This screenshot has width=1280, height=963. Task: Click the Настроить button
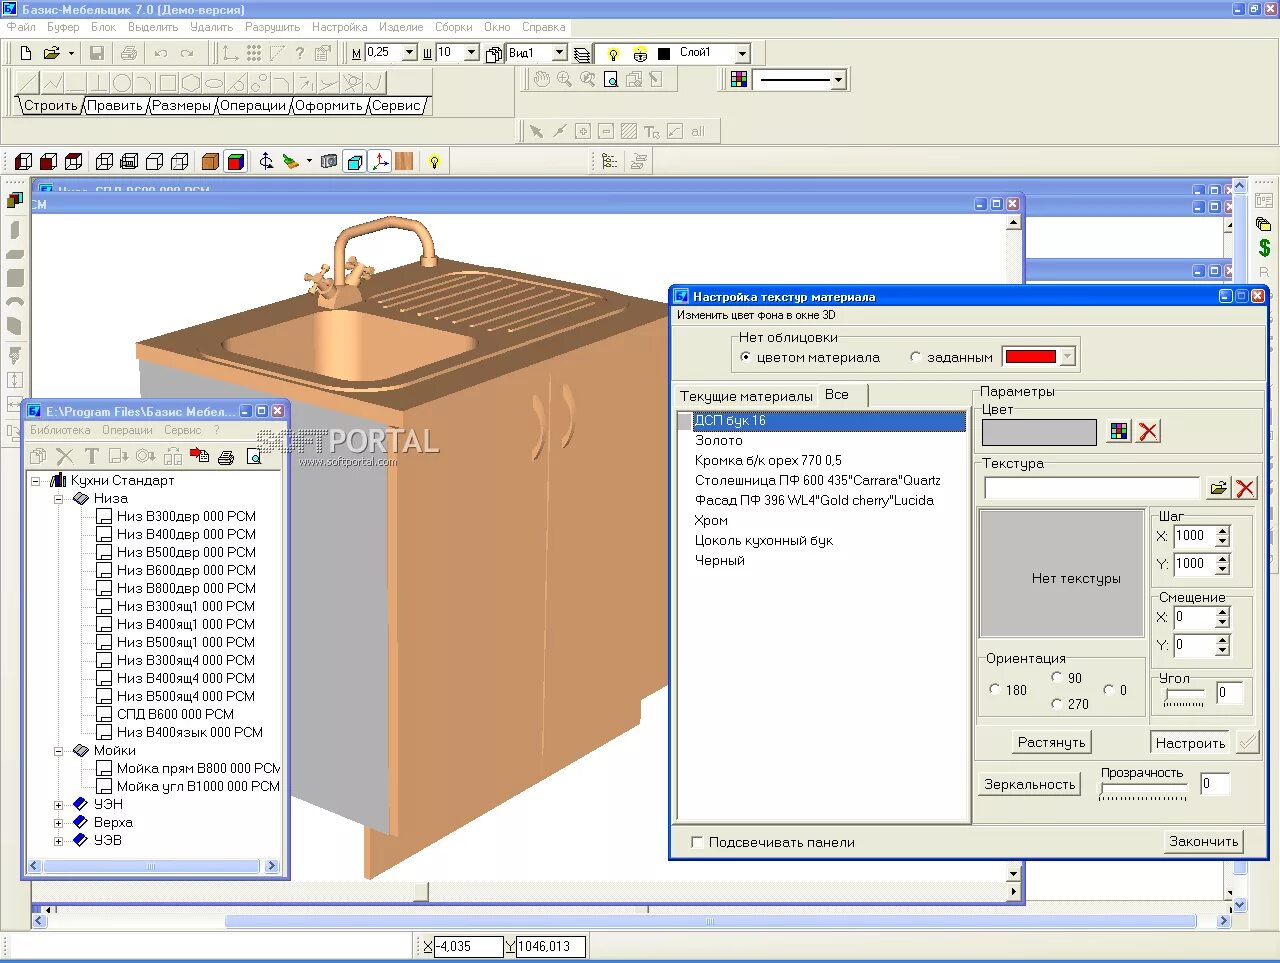click(1190, 742)
